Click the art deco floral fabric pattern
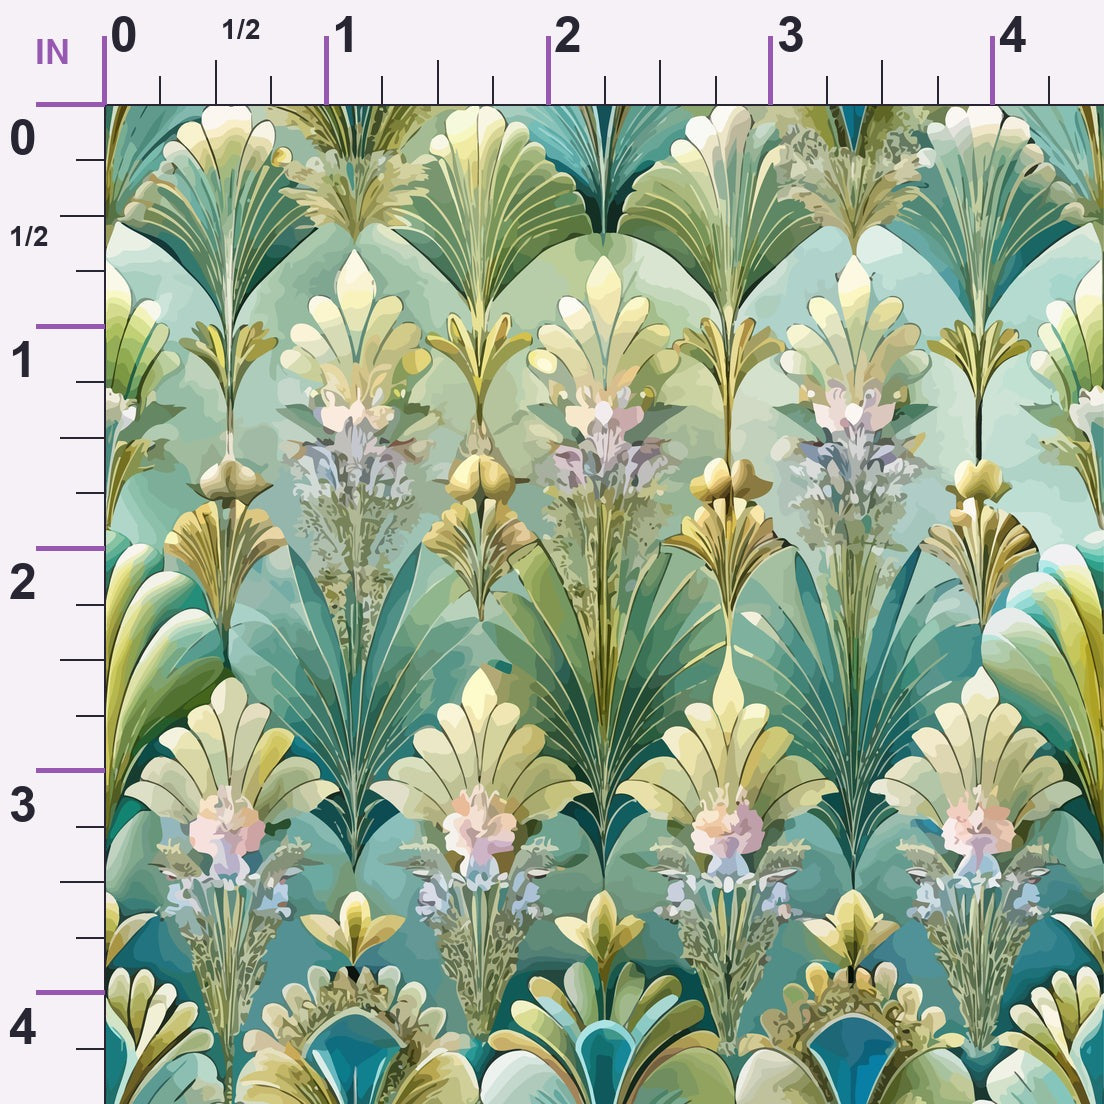This screenshot has width=1104, height=1104. pyautogui.click(x=605, y=605)
